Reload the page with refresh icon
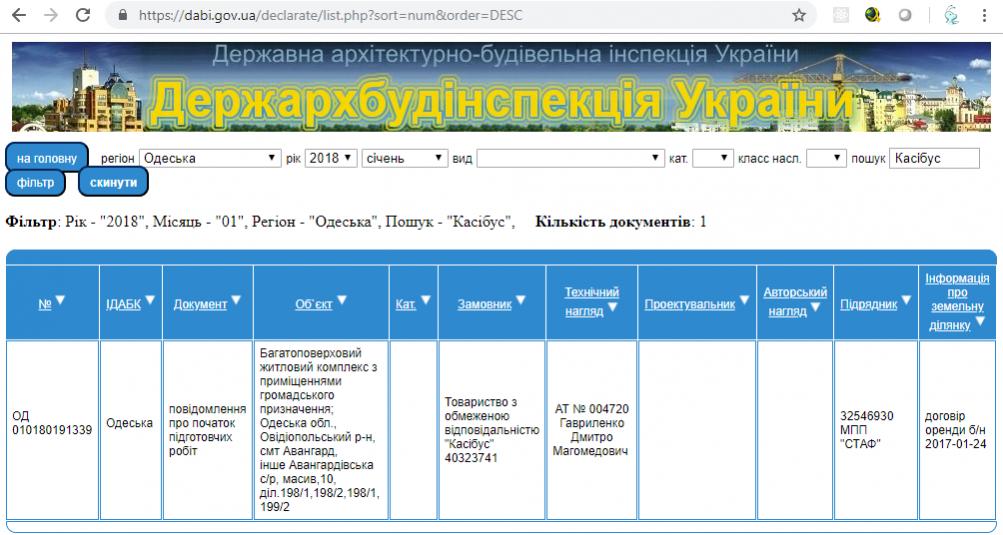 click(x=83, y=16)
